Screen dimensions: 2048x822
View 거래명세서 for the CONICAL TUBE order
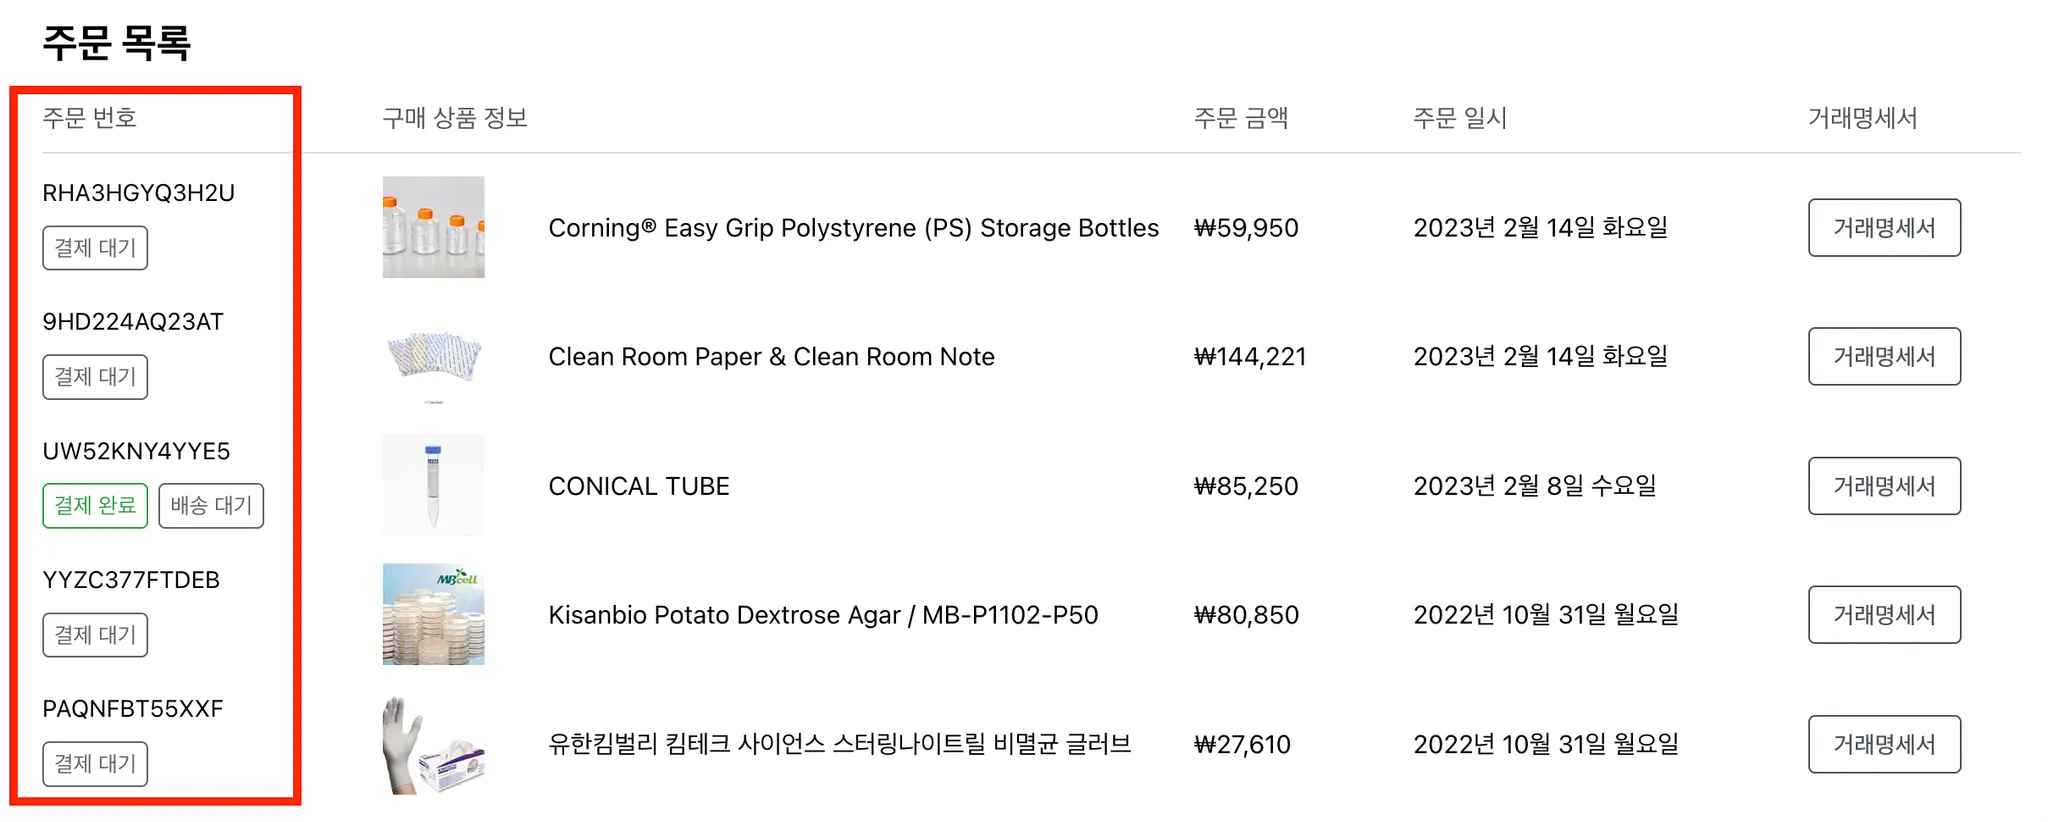point(1883,486)
